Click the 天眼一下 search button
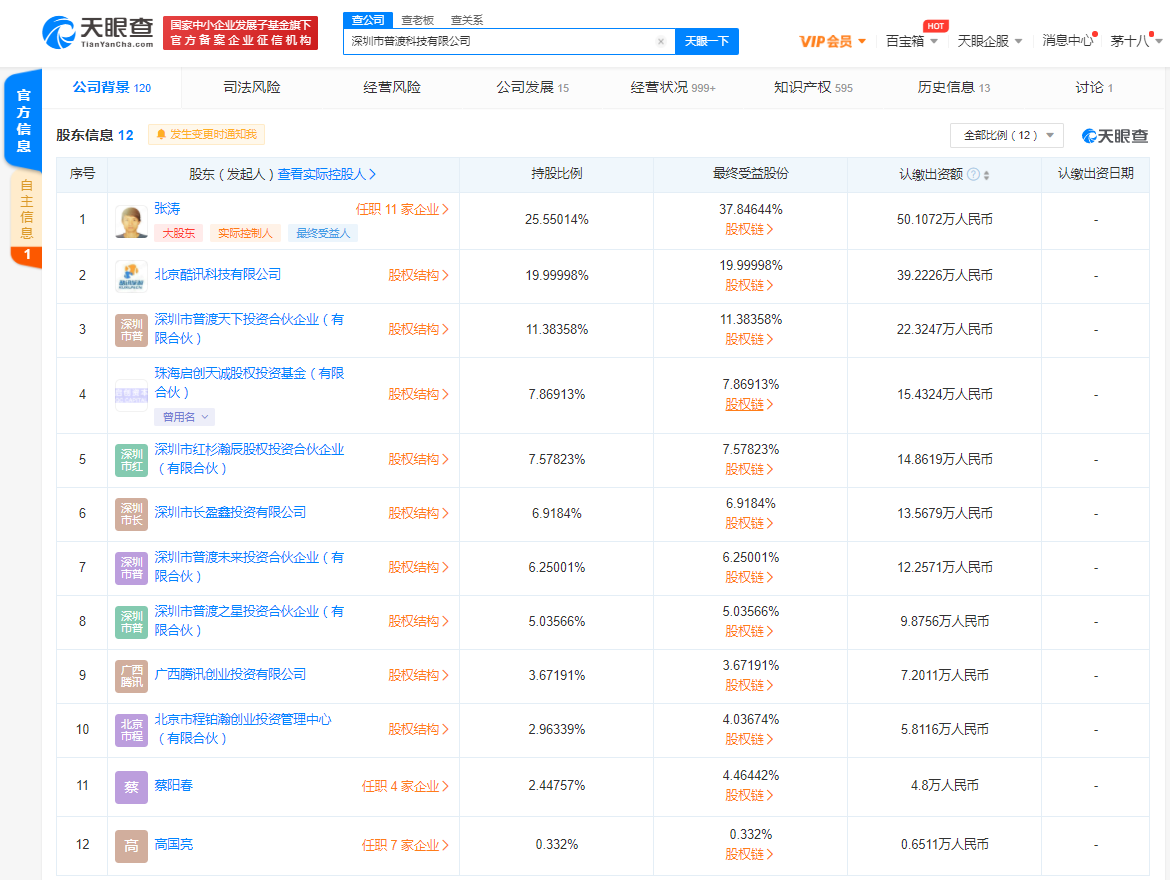 tap(707, 41)
